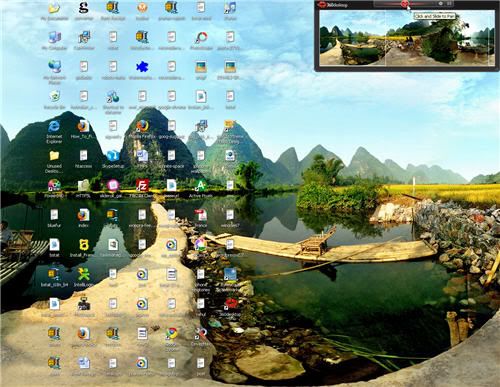This screenshot has height=387, width=500.
Task: Select the Active Pixels shortcut icon
Action: point(201,185)
